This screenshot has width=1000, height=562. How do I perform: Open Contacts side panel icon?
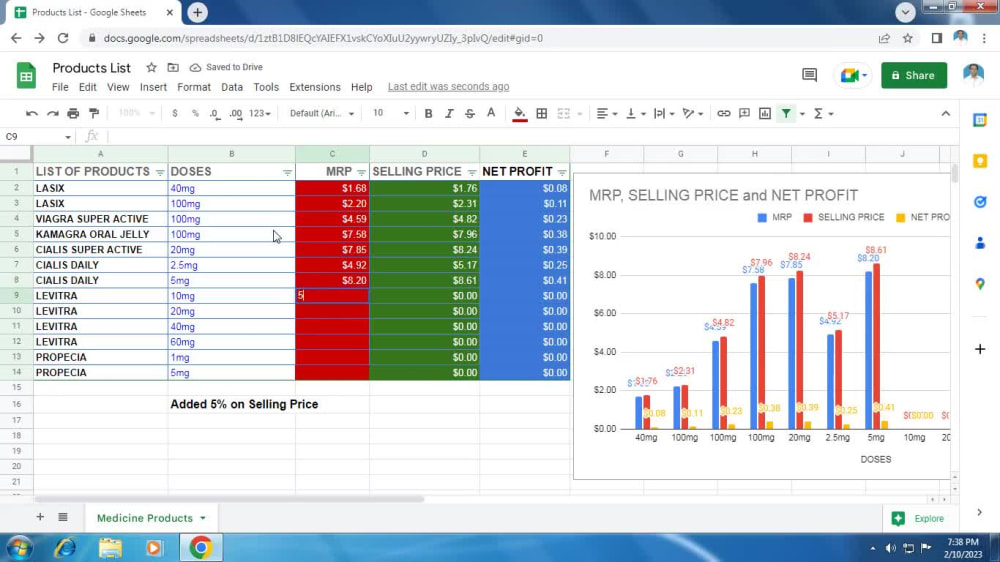point(980,243)
